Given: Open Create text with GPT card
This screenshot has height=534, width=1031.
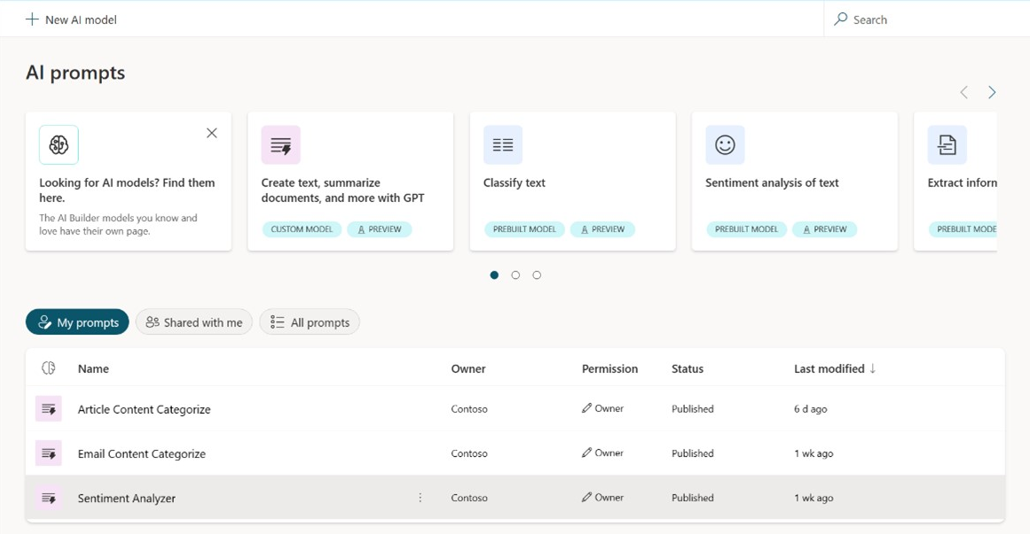Looking at the screenshot, I should [350, 182].
